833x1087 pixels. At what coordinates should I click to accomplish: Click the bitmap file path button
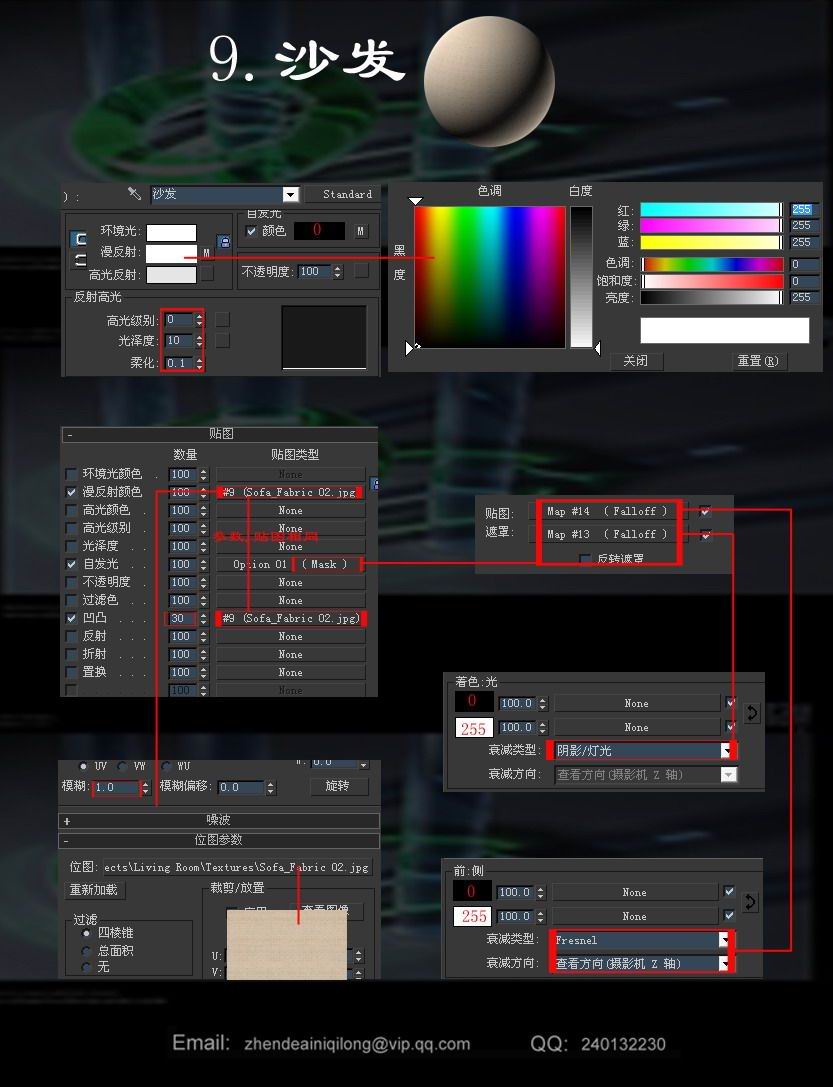click(238, 867)
